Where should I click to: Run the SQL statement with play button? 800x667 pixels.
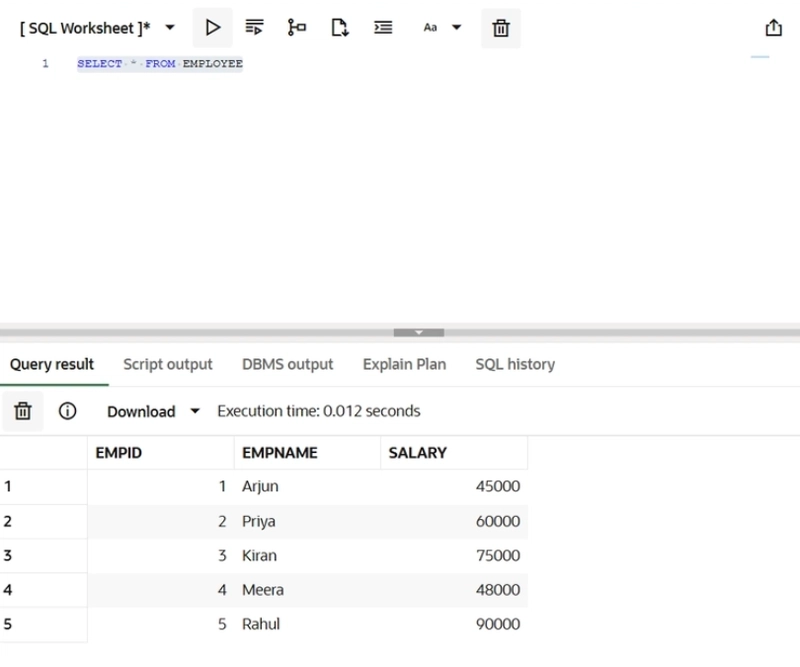212,28
